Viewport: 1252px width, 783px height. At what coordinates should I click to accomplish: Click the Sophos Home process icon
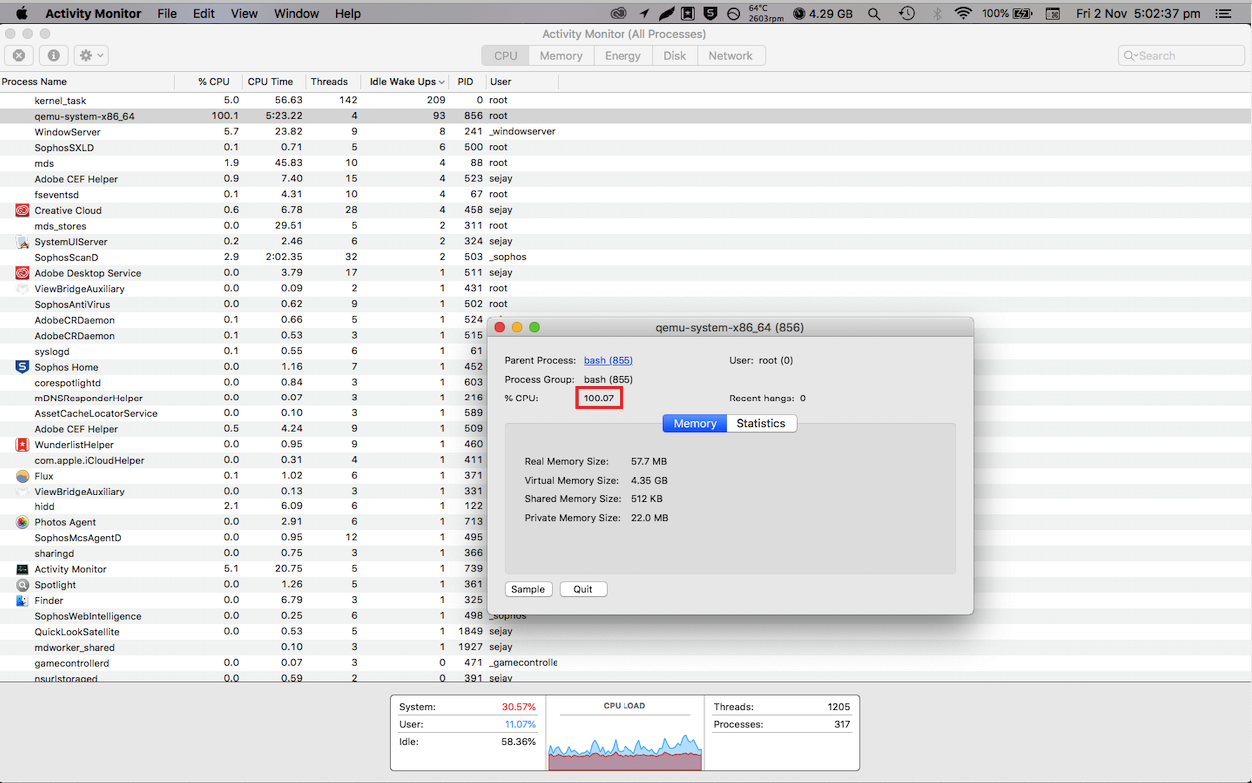pos(22,367)
